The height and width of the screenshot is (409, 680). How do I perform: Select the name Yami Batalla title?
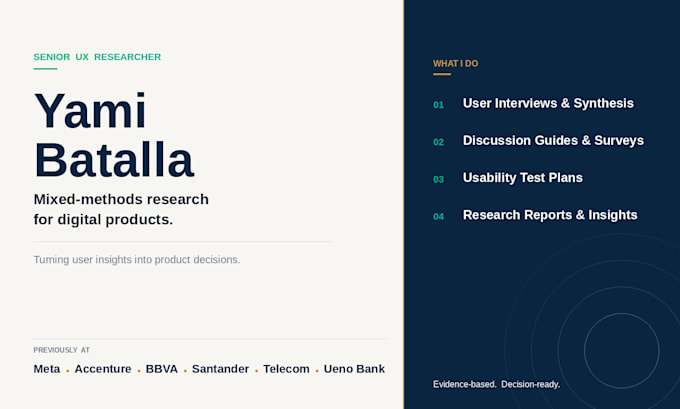tap(114, 135)
